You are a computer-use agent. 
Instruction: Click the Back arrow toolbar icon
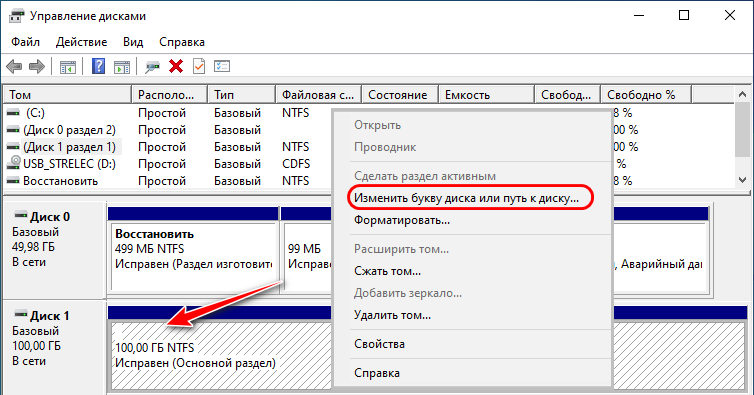(14, 66)
